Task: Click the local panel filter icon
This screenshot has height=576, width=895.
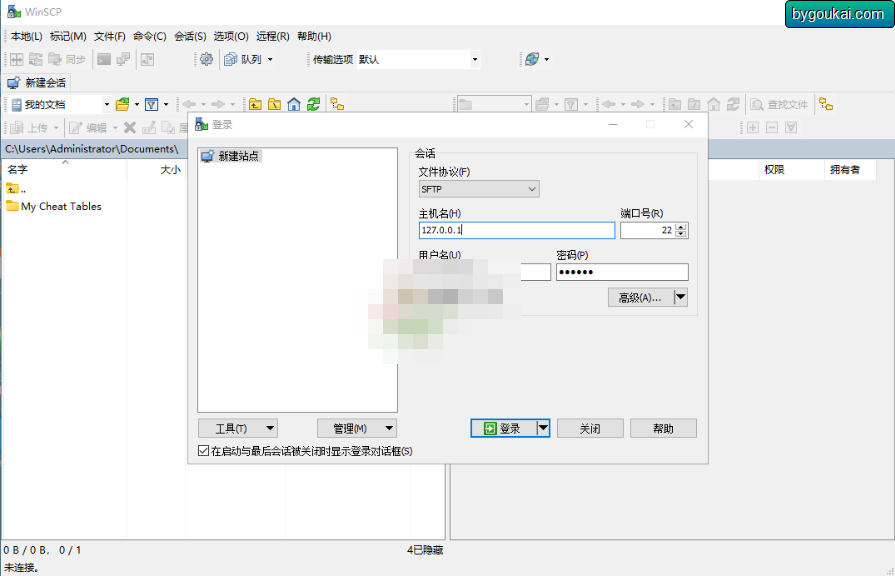Action: [151, 104]
